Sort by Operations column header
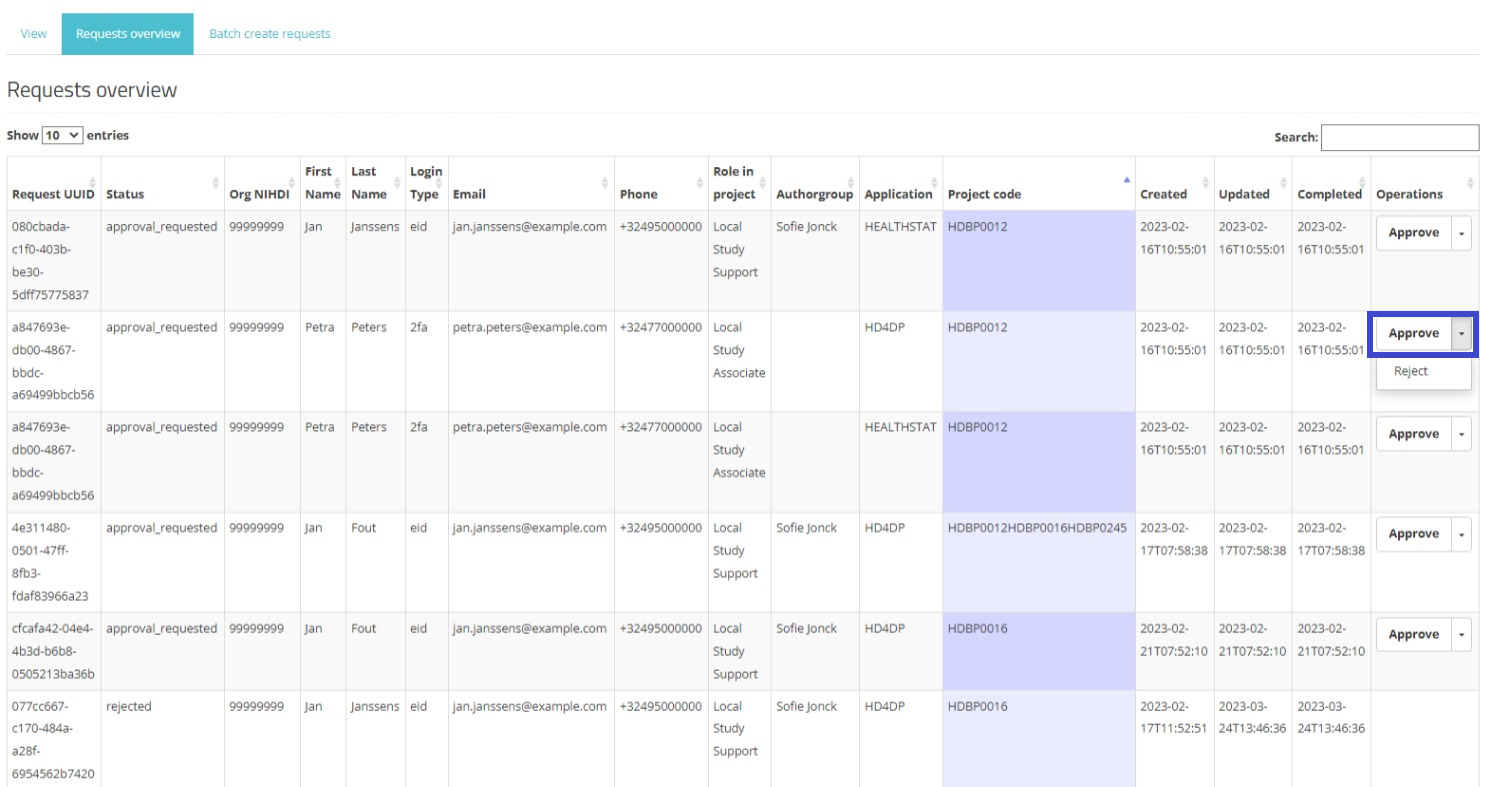This screenshot has width=1491, height=787. tap(1422, 194)
